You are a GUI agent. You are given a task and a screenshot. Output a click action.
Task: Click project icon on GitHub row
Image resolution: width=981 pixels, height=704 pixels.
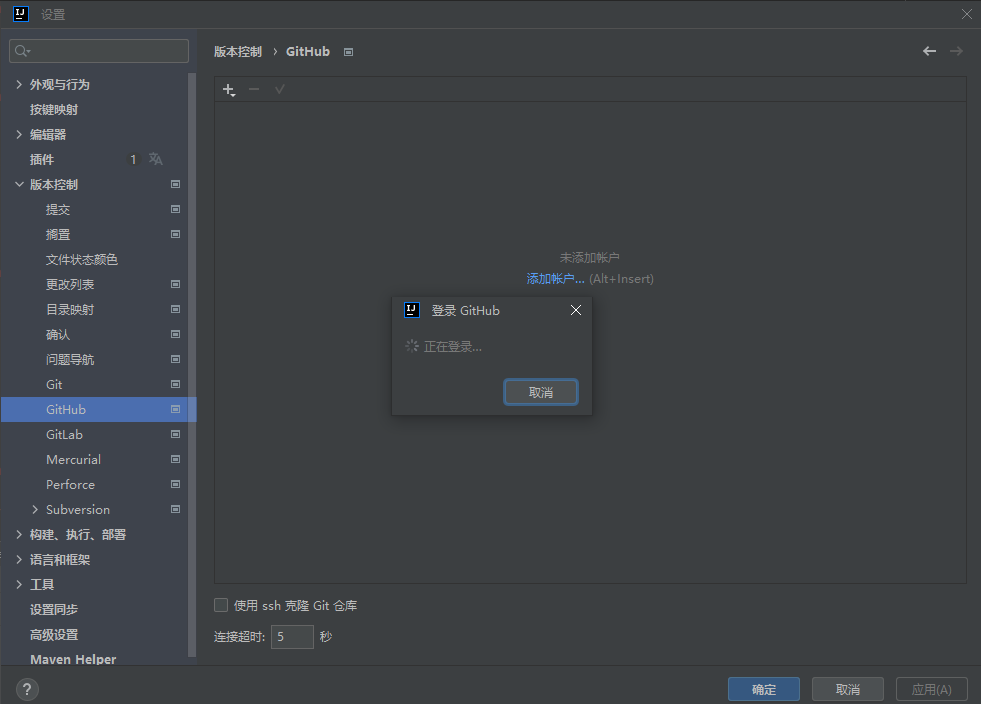(176, 410)
